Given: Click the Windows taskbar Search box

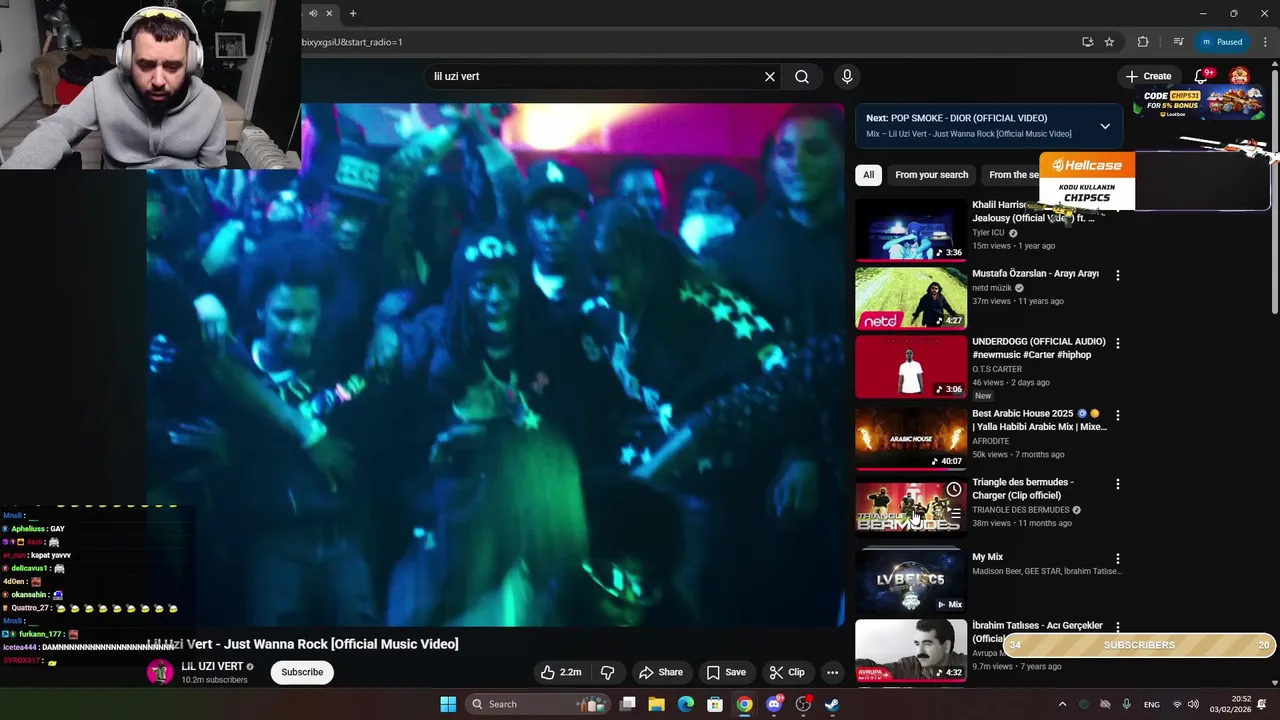Looking at the screenshot, I should 538,704.
